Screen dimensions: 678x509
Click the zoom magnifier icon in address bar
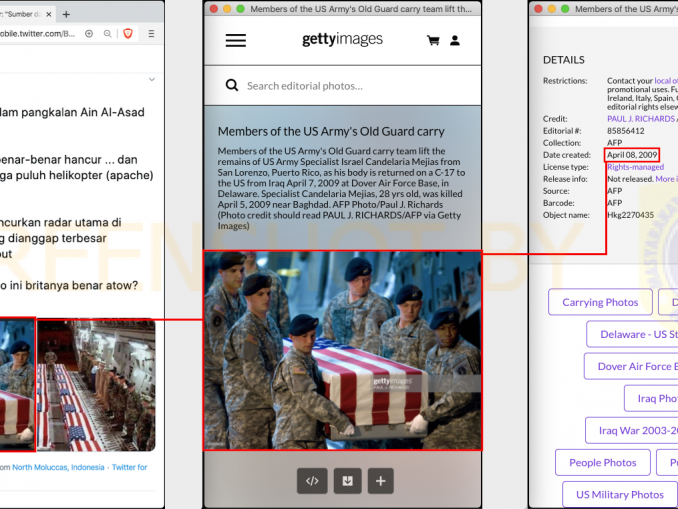tap(107, 33)
